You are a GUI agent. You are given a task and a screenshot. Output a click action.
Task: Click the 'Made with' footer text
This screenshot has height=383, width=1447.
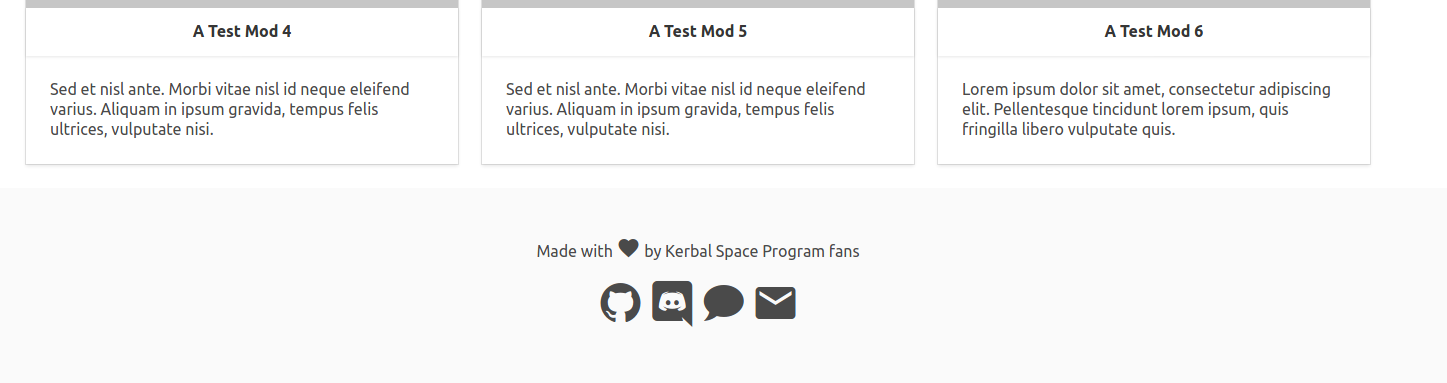(574, 251)
